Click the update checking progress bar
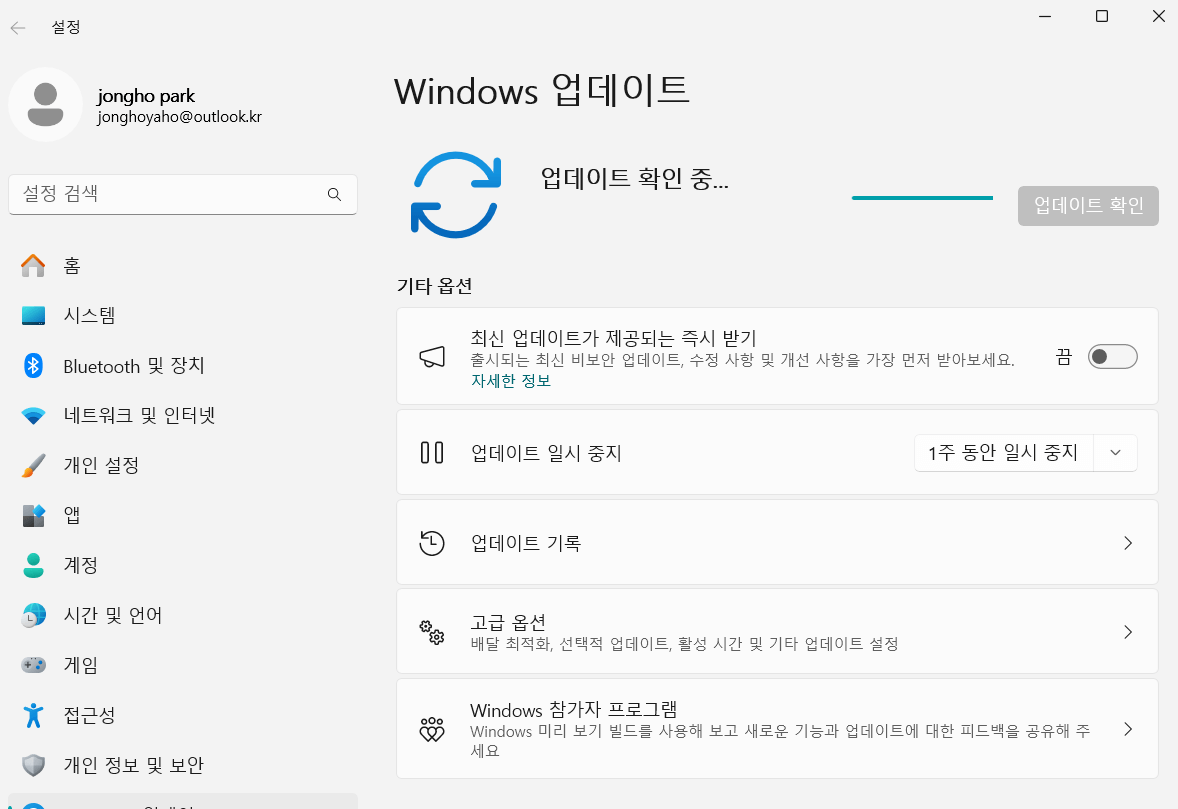The width and height of the screenshot is (1178, 809). (923, 198)
